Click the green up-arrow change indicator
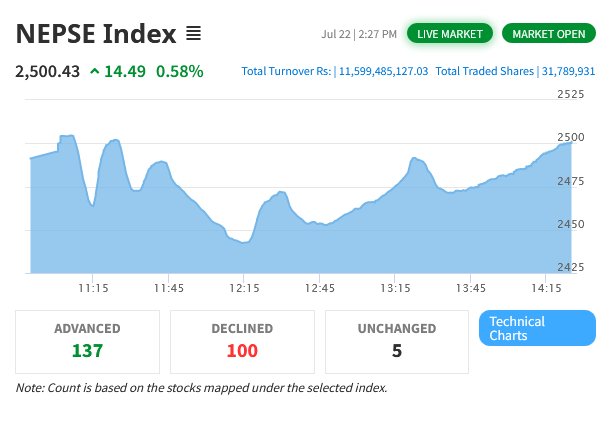 coord(94,71)
